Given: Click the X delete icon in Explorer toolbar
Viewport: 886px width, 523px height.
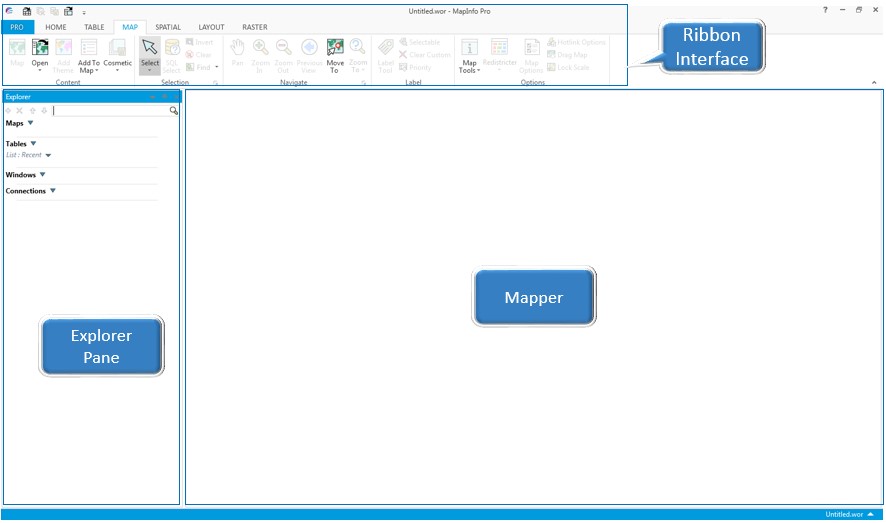Looking at the screenshot, I should point(19,111).
